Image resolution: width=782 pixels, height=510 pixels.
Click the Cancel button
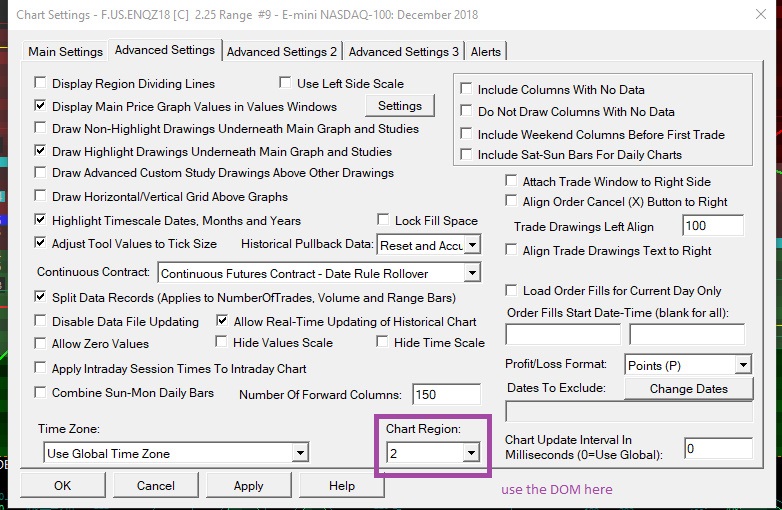tap(156, 485)
